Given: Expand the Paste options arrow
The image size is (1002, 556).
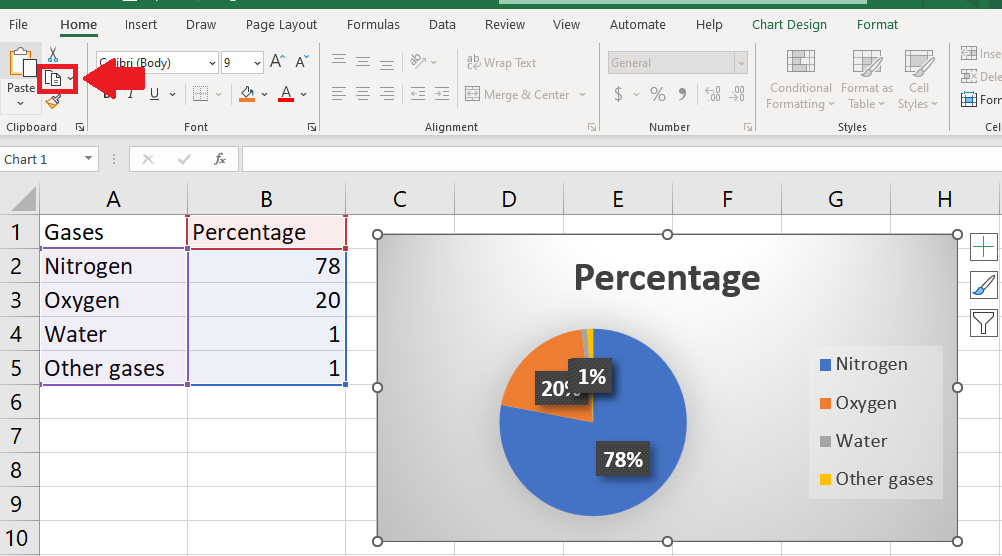Looking at the screenshot, I should 20,103.
